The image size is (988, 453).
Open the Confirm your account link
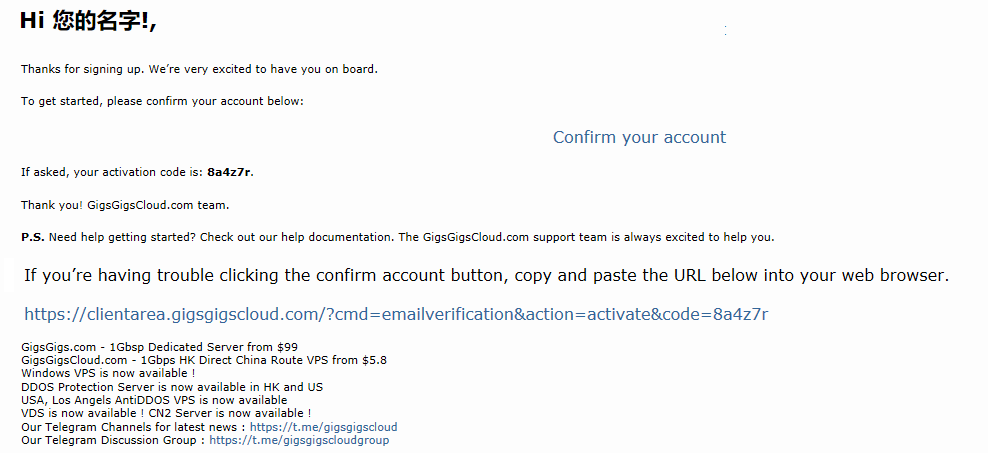tap(639, 137)
